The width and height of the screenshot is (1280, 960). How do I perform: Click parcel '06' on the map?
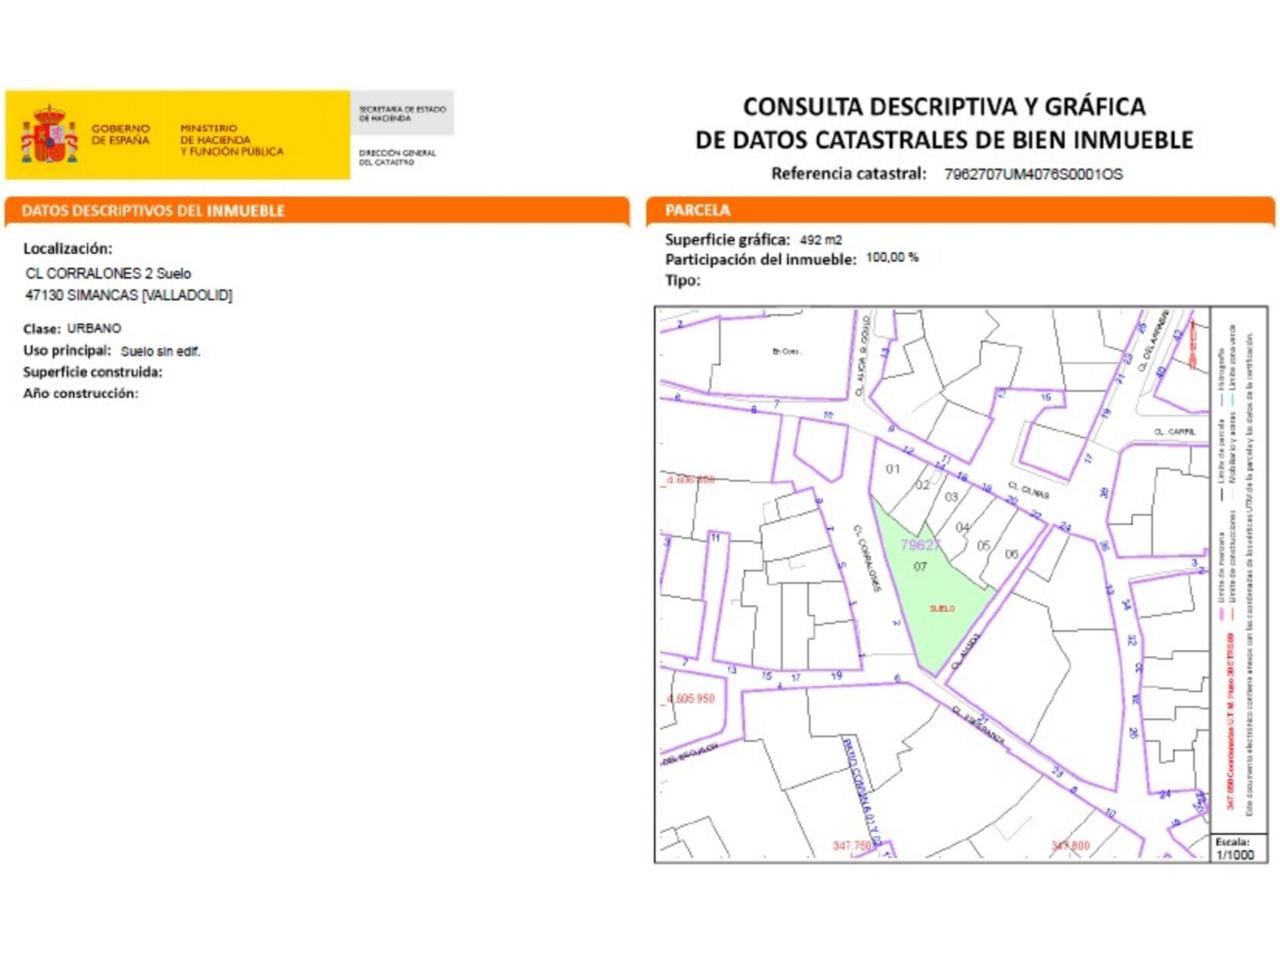pos(1011,553)
